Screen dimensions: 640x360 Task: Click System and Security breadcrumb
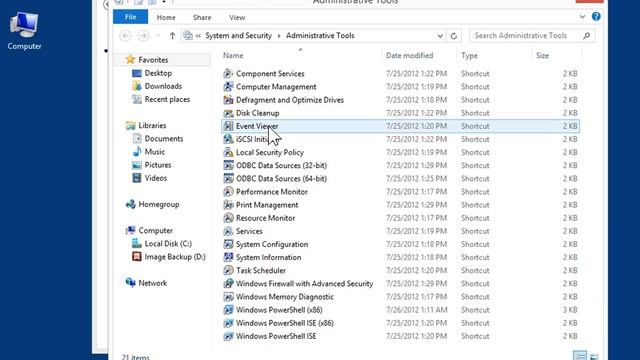tap(238, 36)
